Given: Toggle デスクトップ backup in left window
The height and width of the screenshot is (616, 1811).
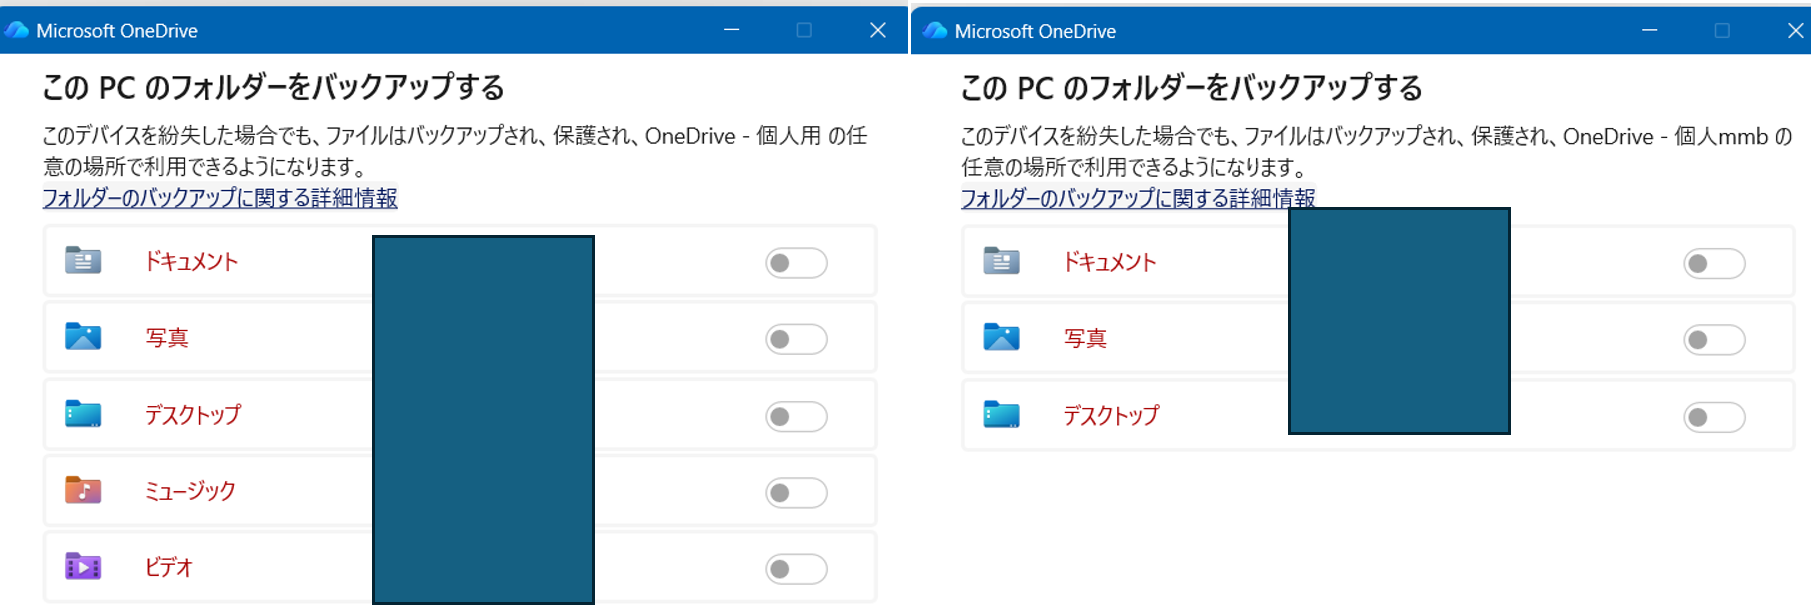Looking at the screenshot, I should (x=796, y=416).
